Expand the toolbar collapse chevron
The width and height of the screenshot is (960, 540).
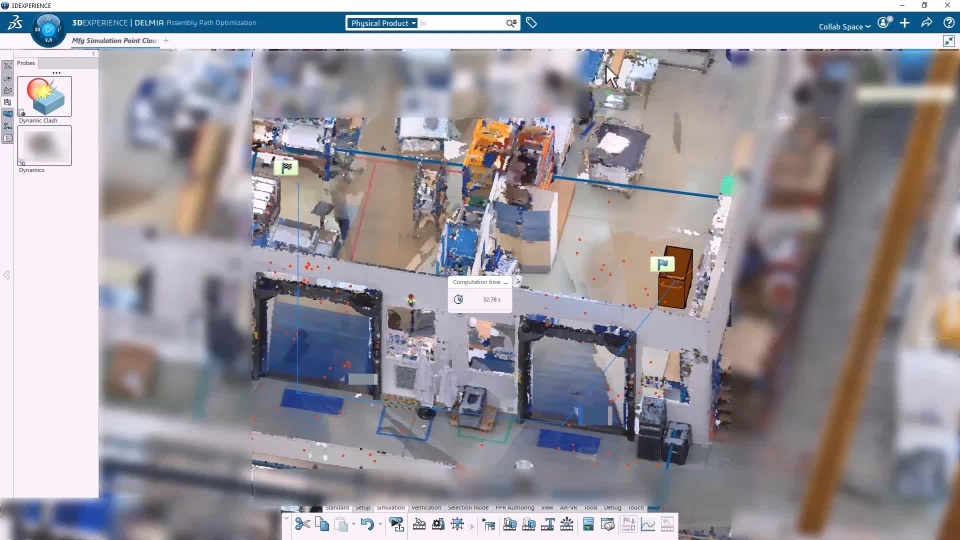tap(286, 519)
